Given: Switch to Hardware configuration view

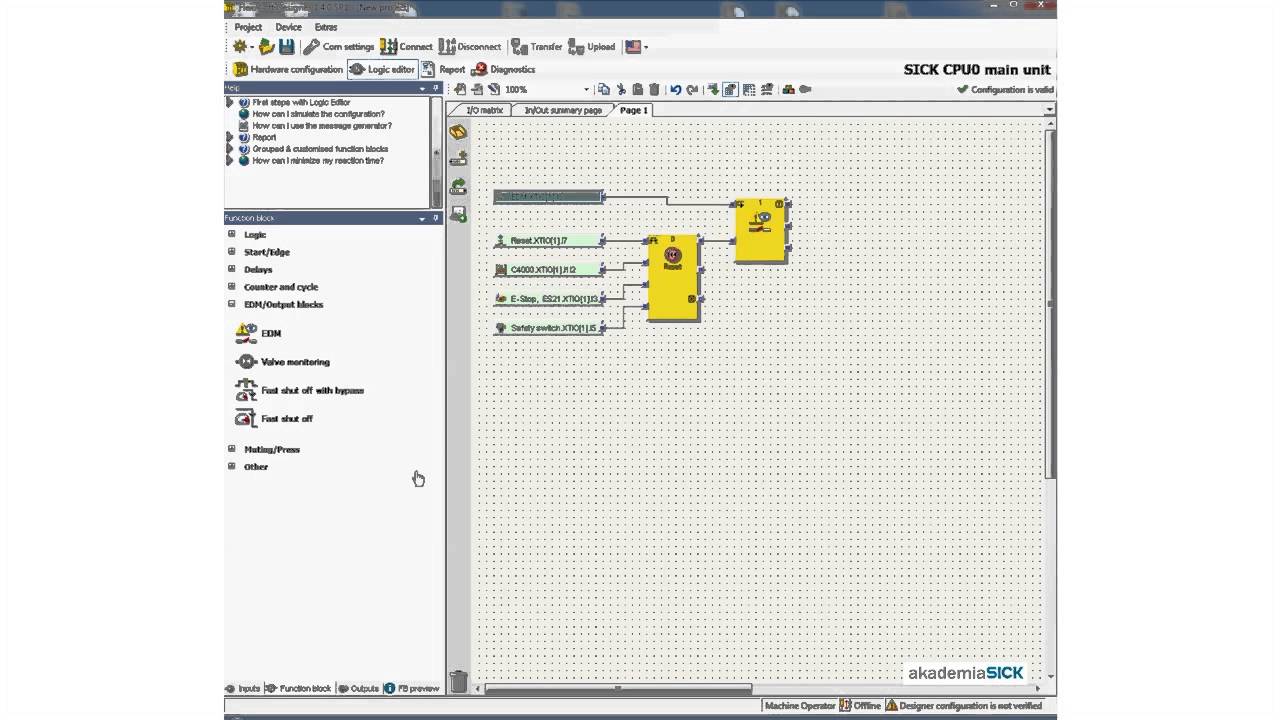Looking at the screenshot, I should coord(288,69).
